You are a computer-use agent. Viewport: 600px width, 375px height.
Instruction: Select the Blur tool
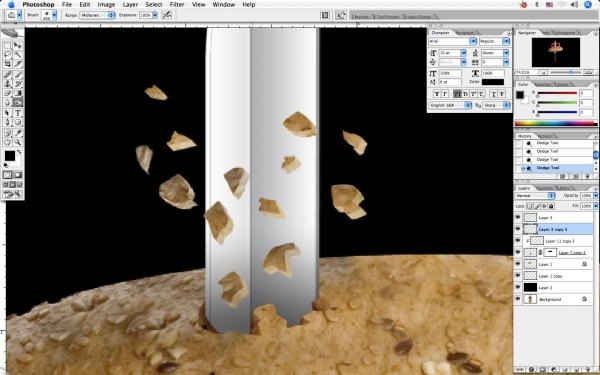tap(7, 102)
